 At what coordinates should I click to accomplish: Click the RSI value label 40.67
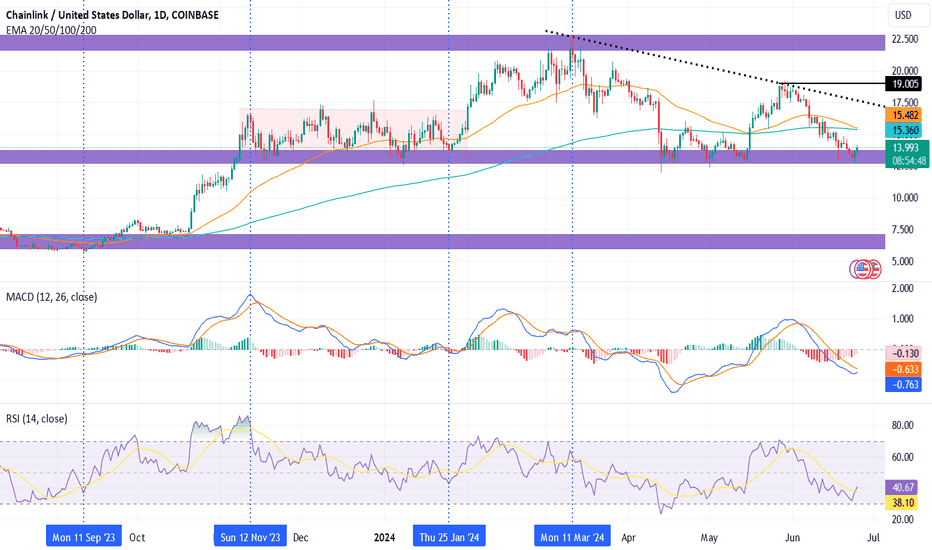903,488
